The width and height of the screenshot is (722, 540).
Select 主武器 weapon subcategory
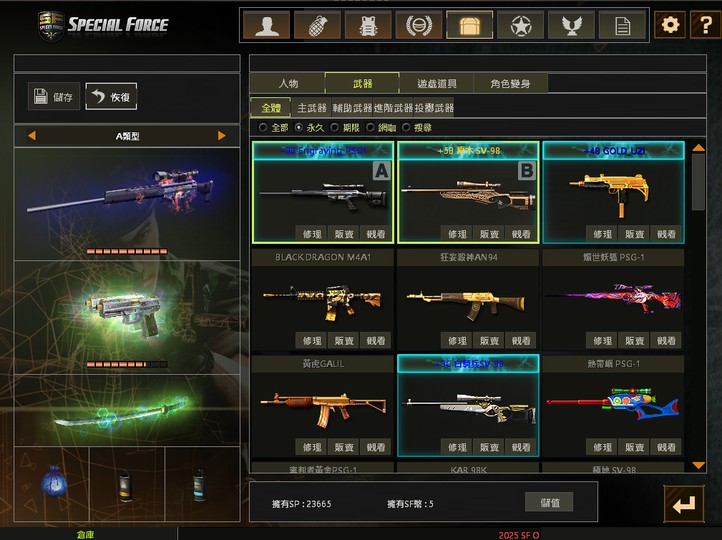312,108
